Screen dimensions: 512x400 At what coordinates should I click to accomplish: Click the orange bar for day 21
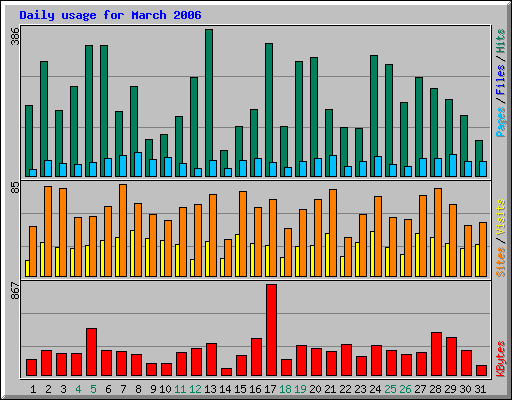pos(333,233)
